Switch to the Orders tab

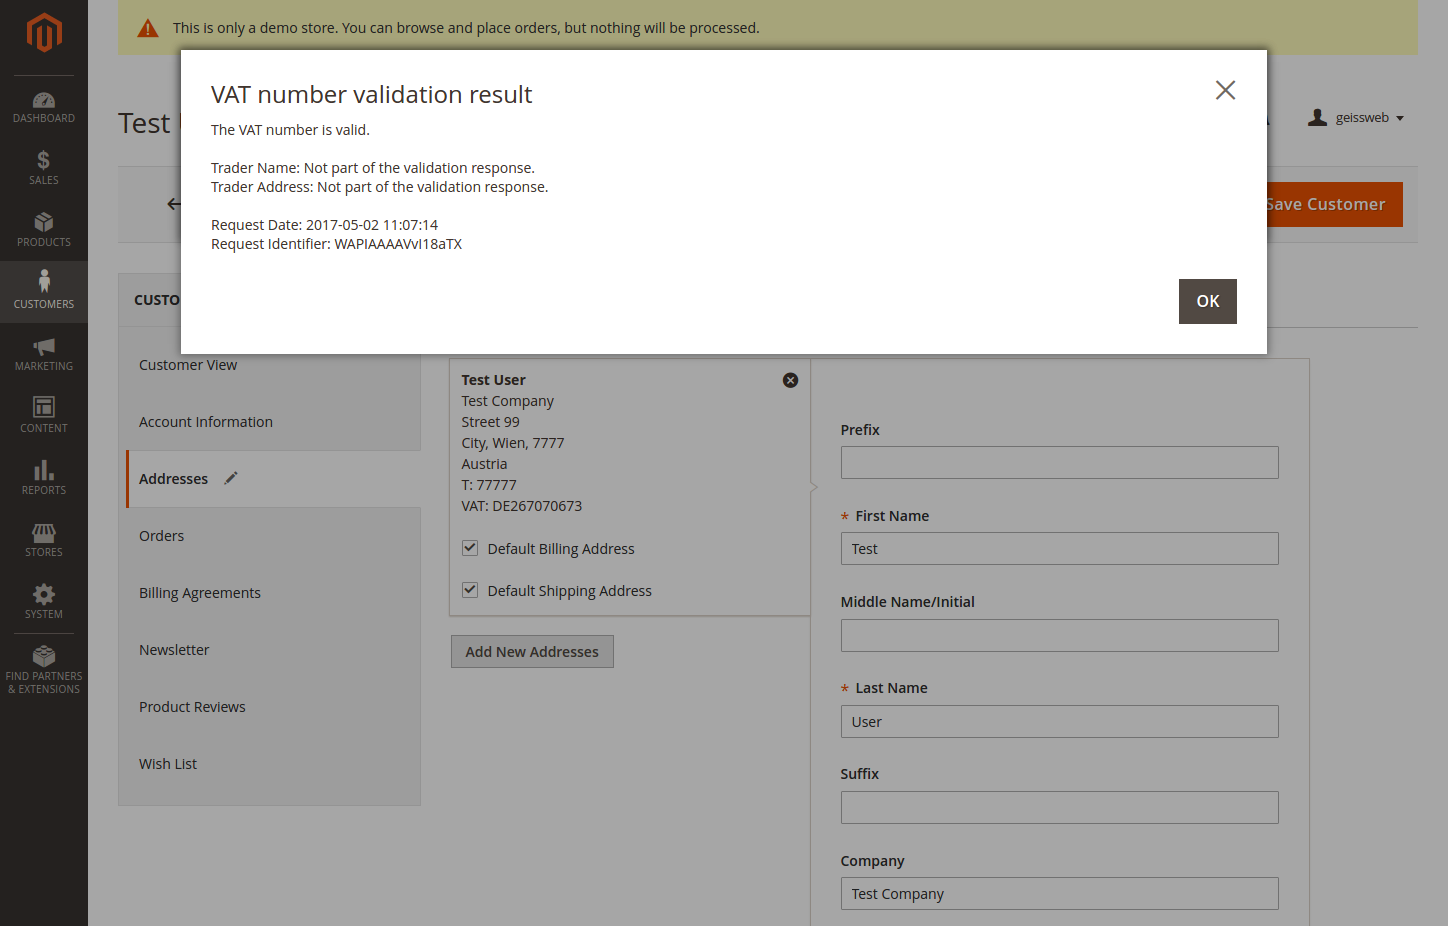162,536
